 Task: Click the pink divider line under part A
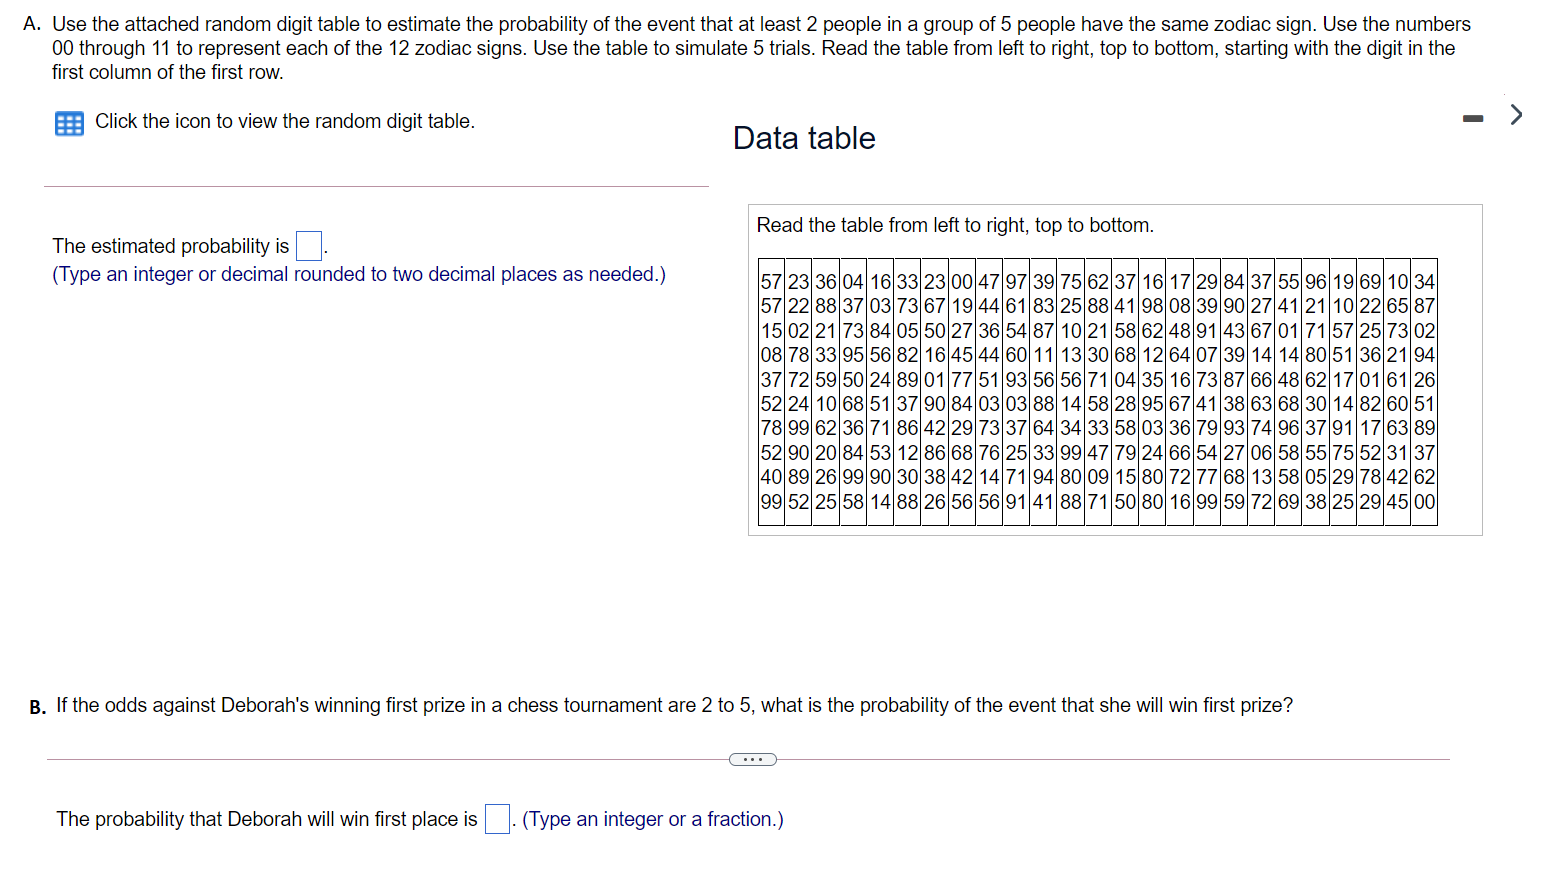pos(376,186)
